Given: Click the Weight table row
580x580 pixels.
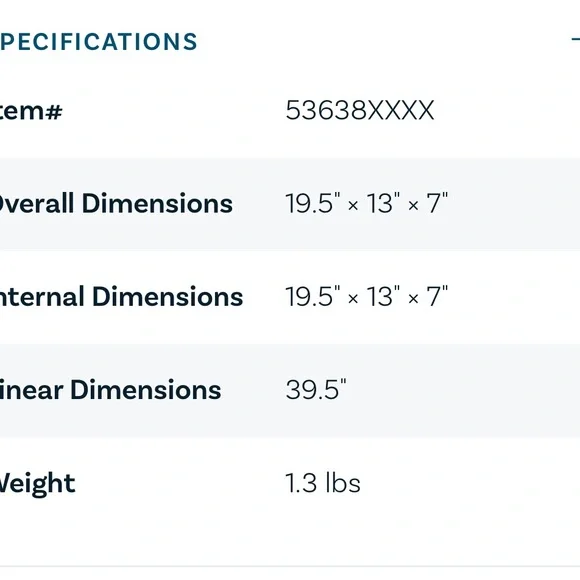Looking at the screenshot, I should pos(290,483).
